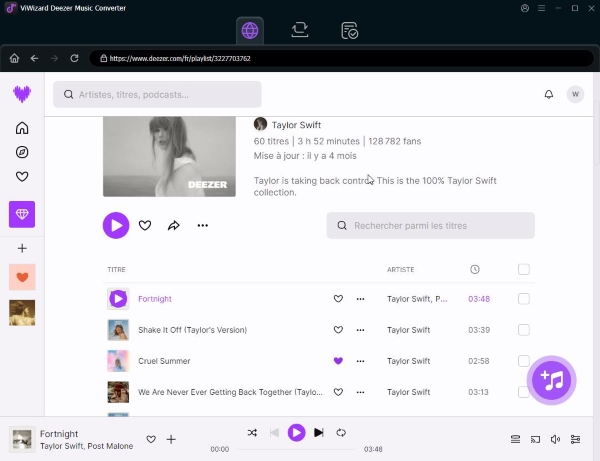Share the playlist with arrow icon
The width and height of the screenshot is (600, 461).
(x=174, y=225)
